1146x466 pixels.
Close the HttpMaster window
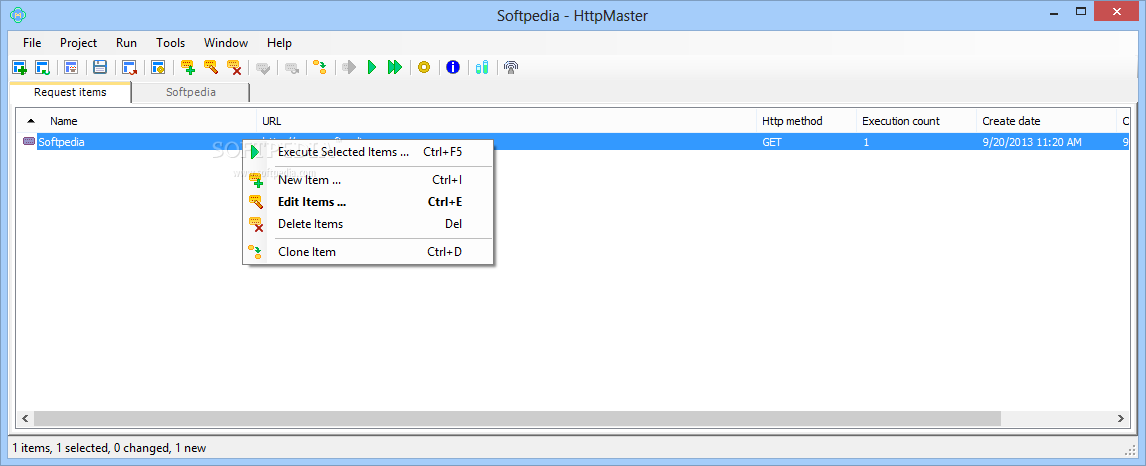1116,11
